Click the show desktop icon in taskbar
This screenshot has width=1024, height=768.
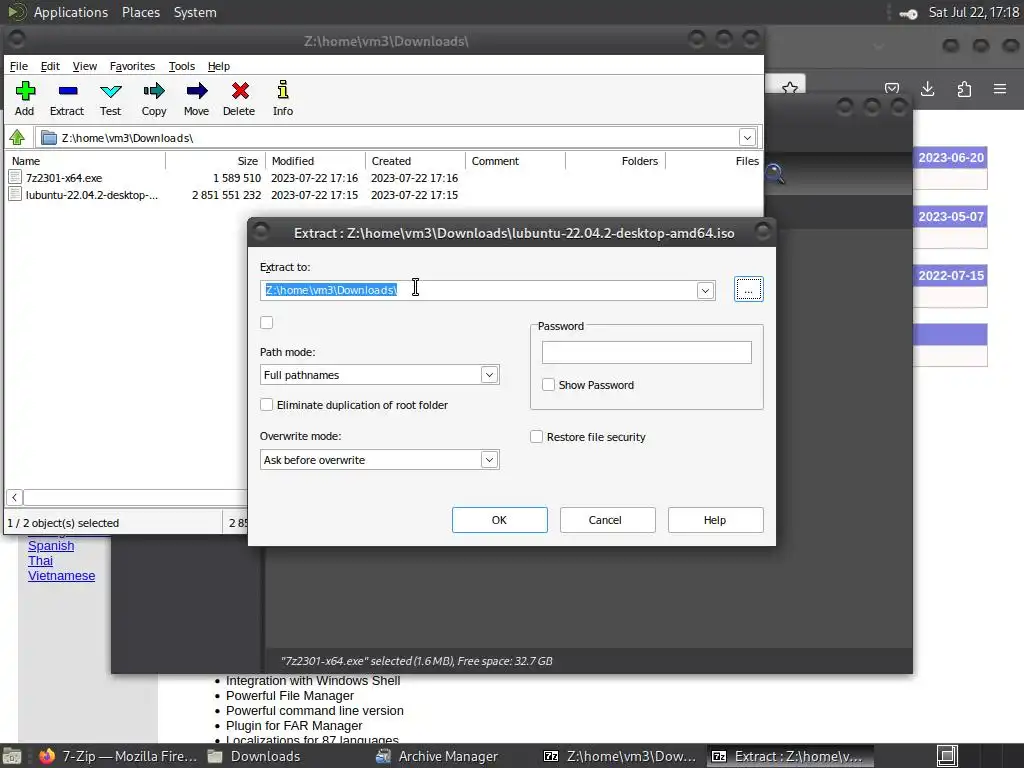(x=12, y=756)
